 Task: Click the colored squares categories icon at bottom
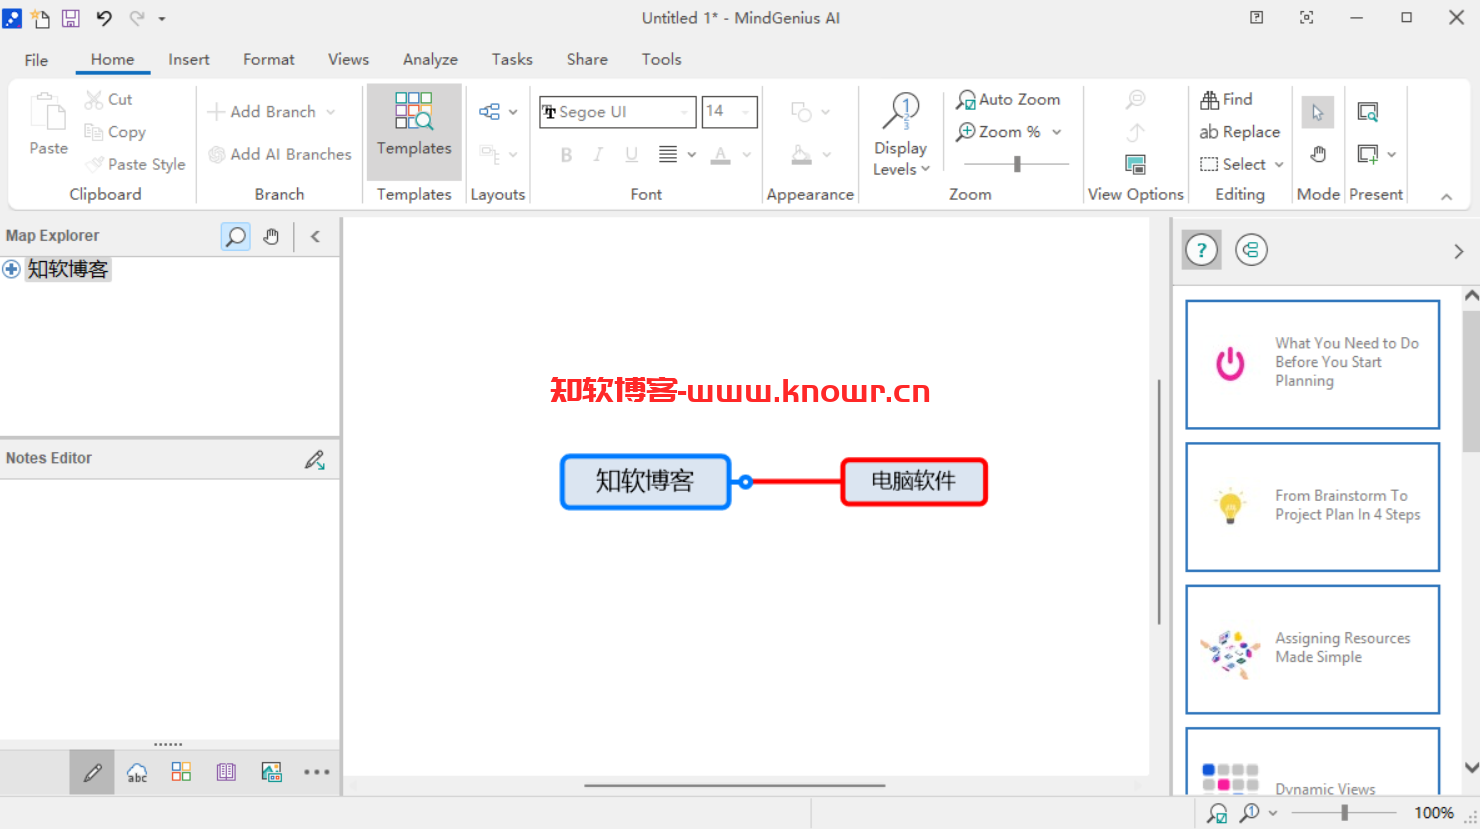pyautogui.click(x=181, y=772)
